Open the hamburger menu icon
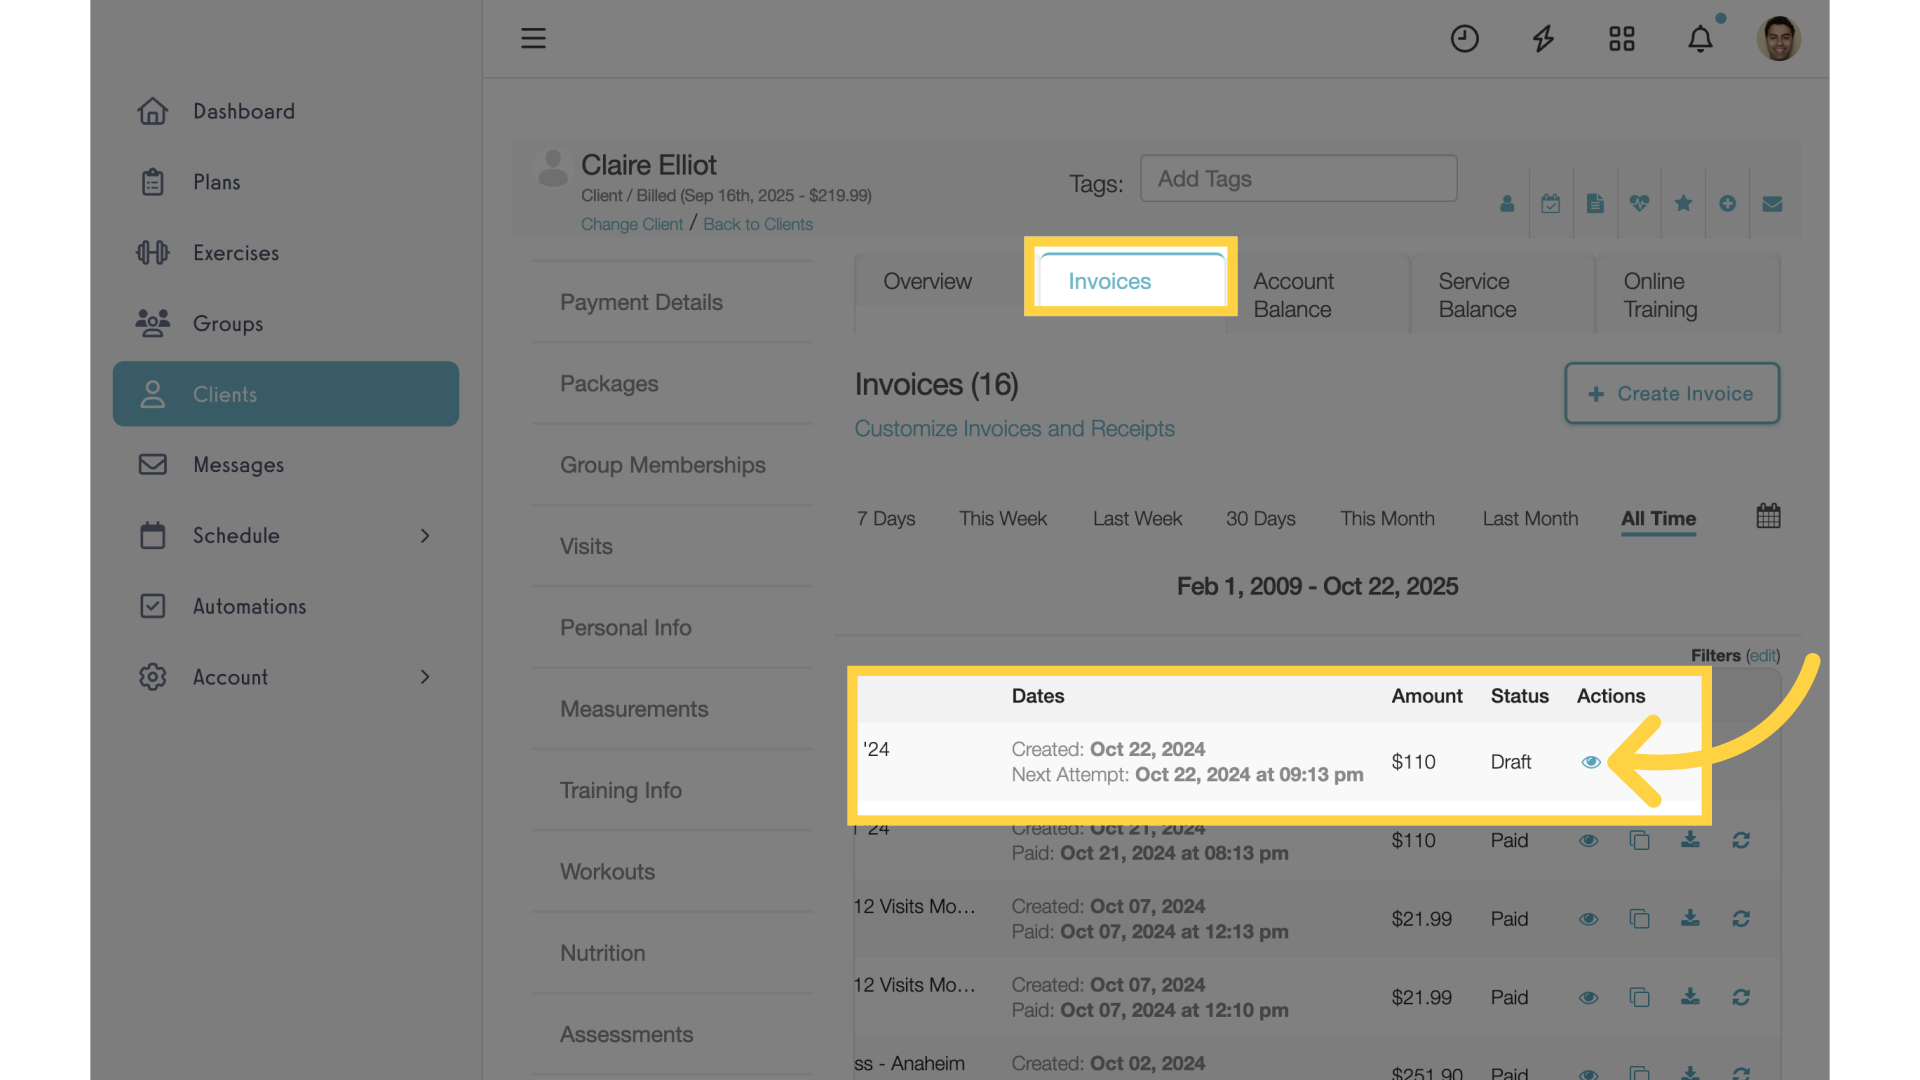The image size is (1920, 1080). click(533, 38)
